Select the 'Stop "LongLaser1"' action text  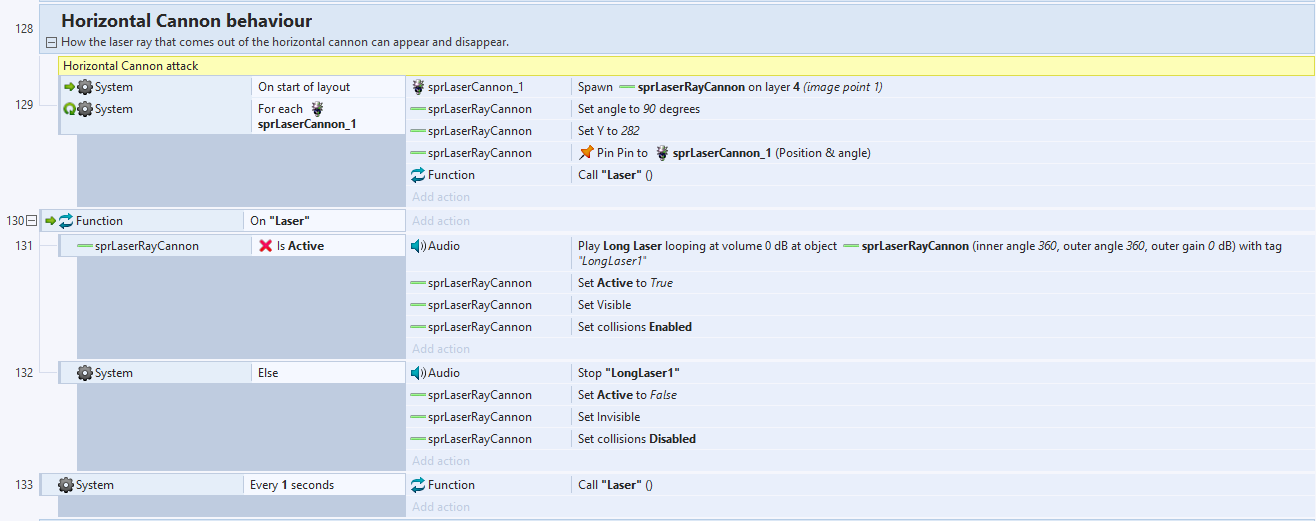coord(629,373)
